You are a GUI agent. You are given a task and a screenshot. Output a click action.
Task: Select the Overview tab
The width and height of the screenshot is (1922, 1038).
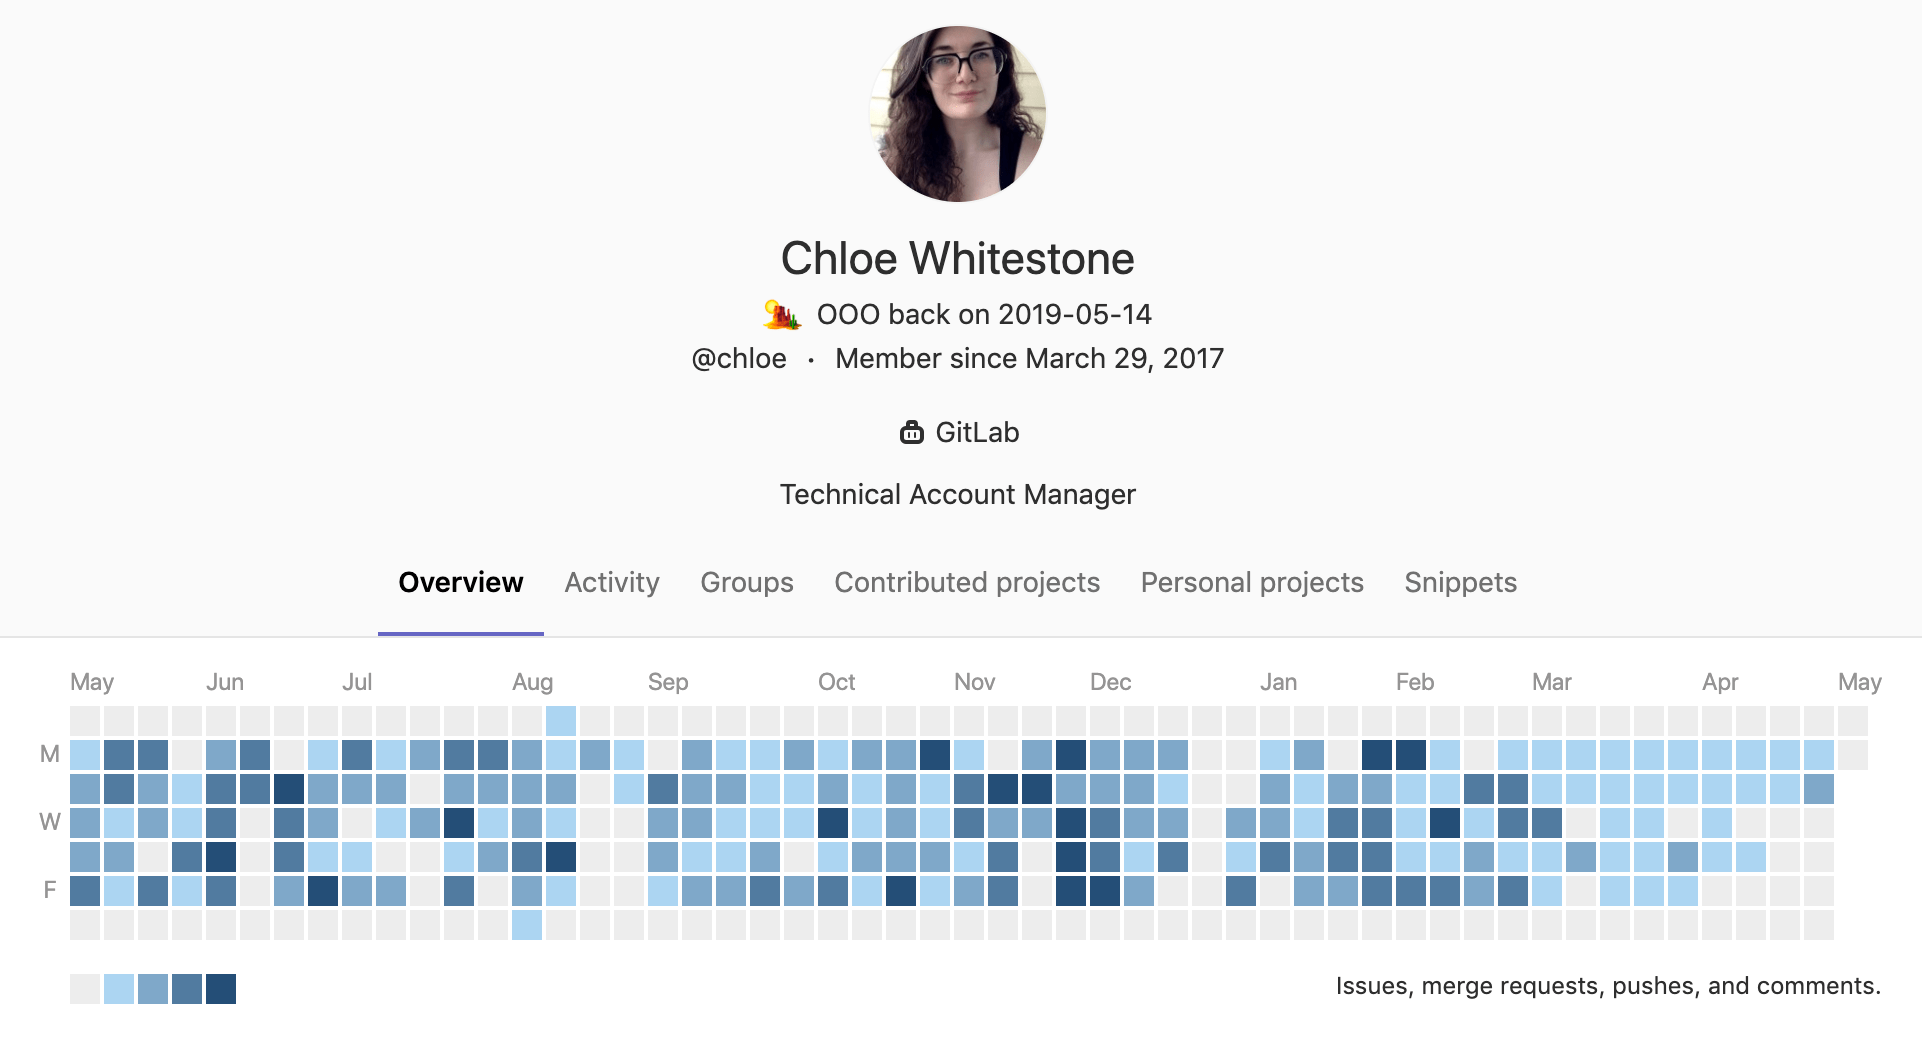click(x=461, y=582)
